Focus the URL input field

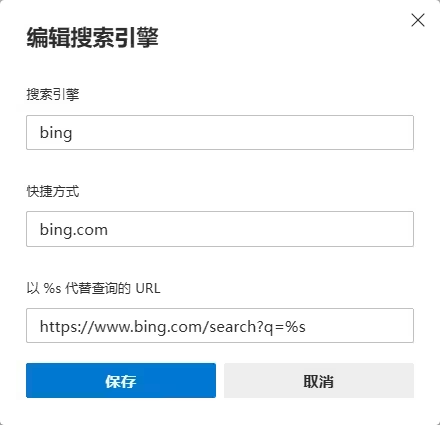220,326
